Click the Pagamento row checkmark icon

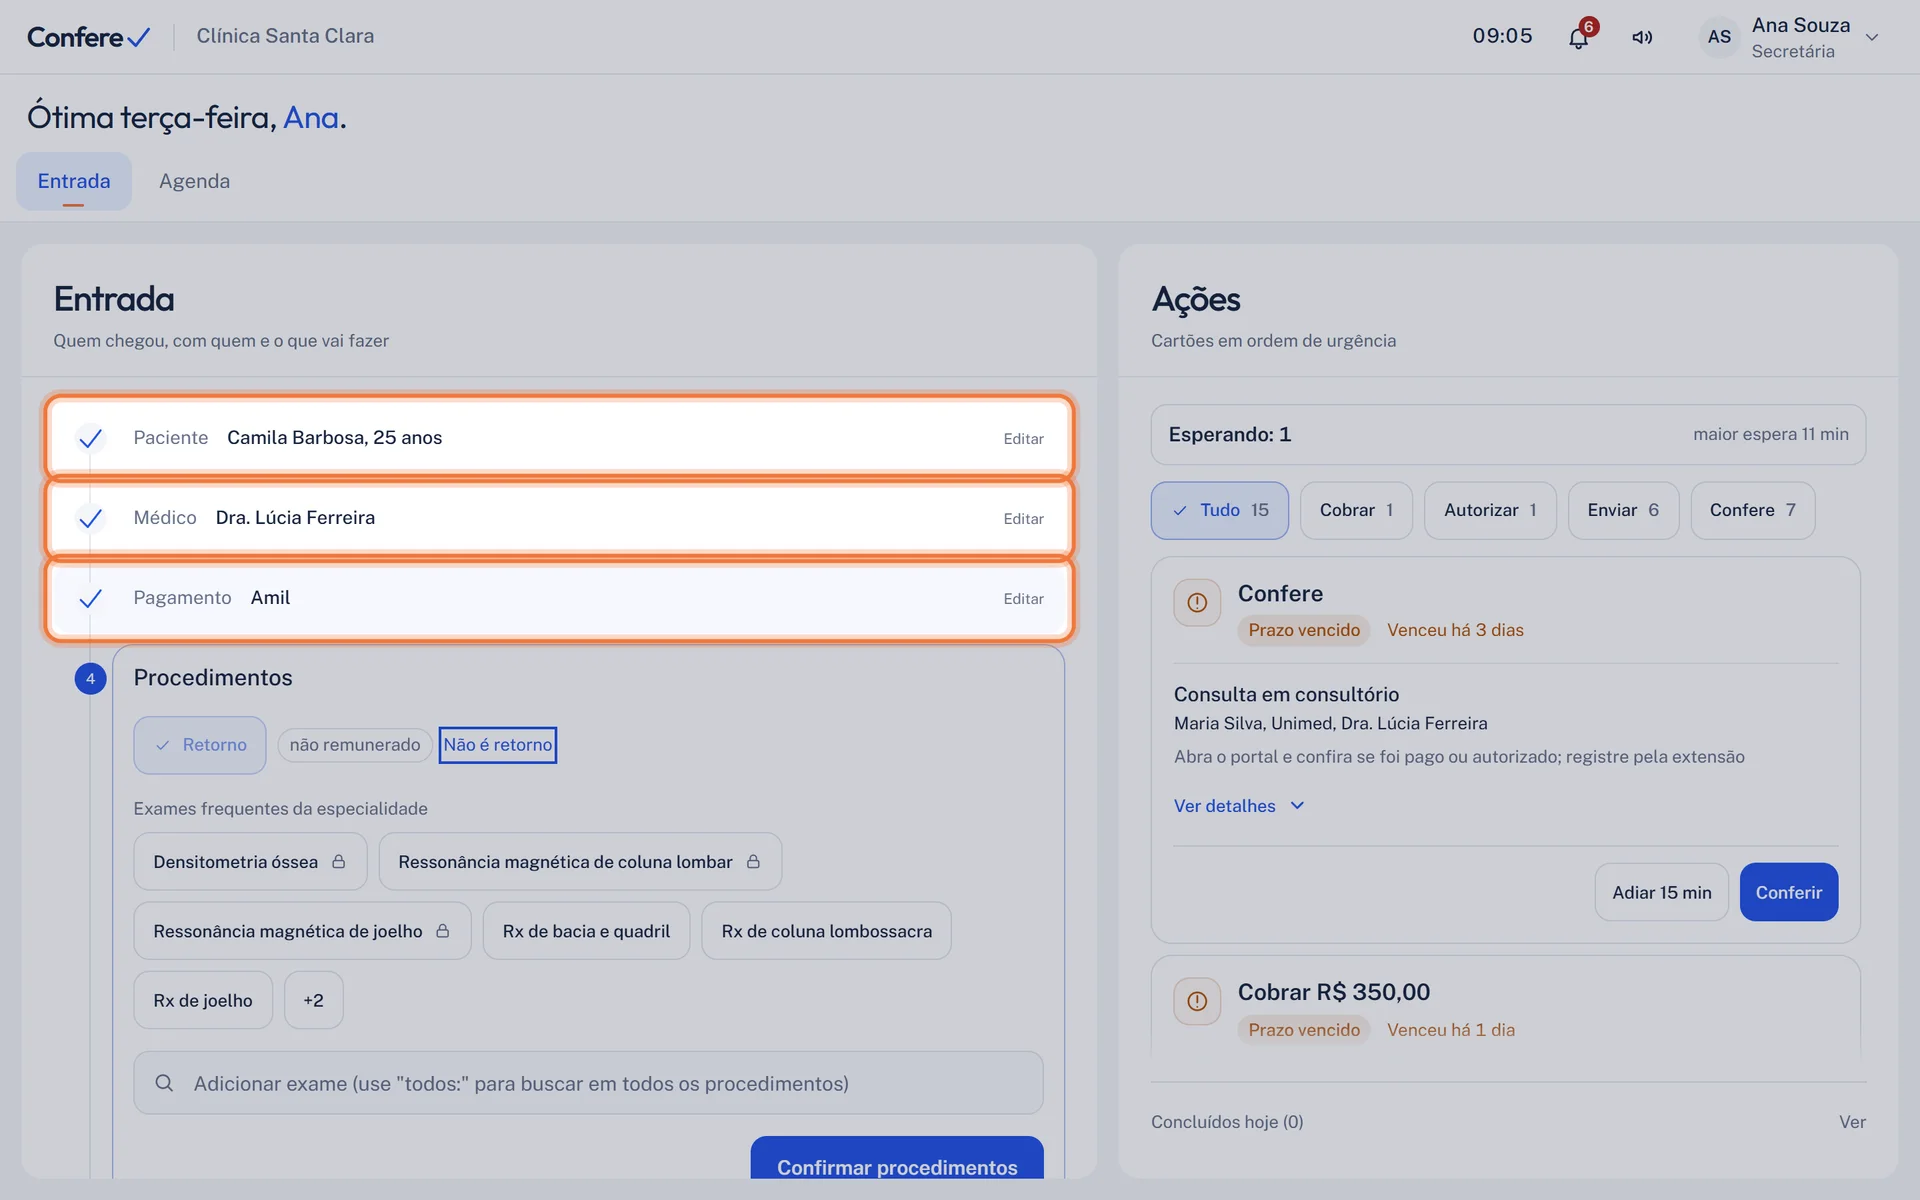pos(90,598)
